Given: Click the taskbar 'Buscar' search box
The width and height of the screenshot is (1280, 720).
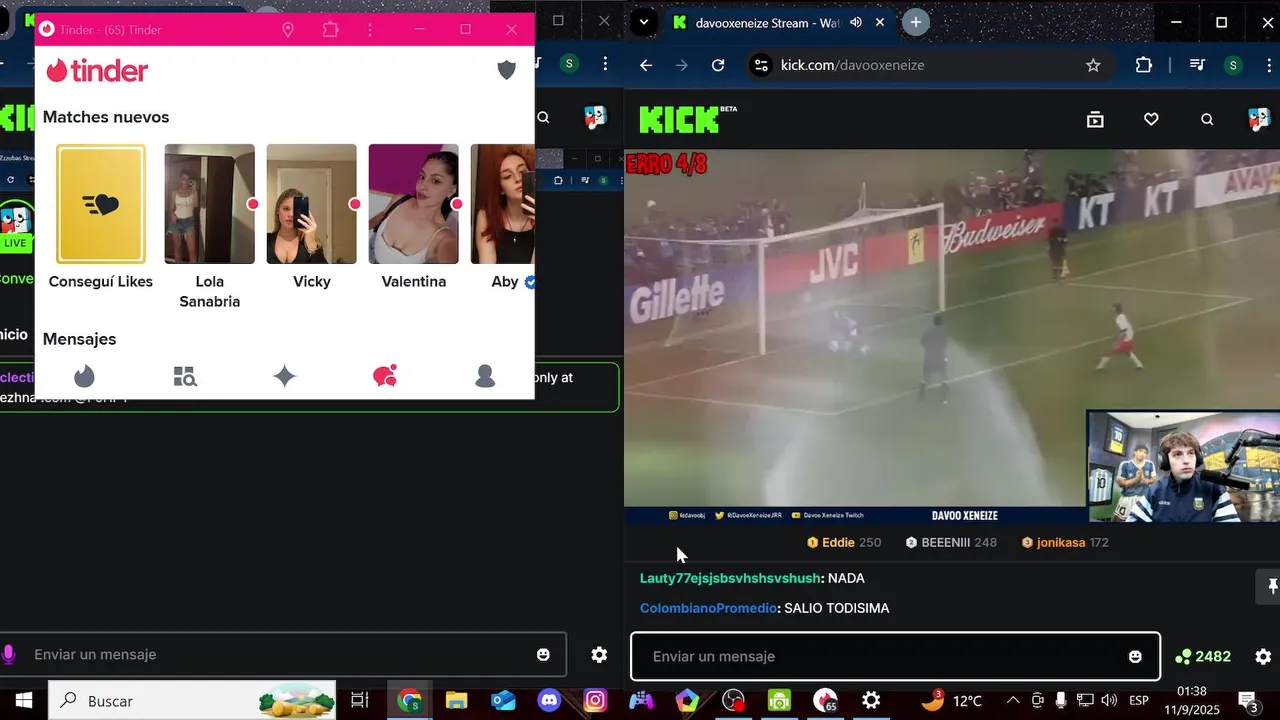Looking at the screenshot, I should [x=194, y=700].
